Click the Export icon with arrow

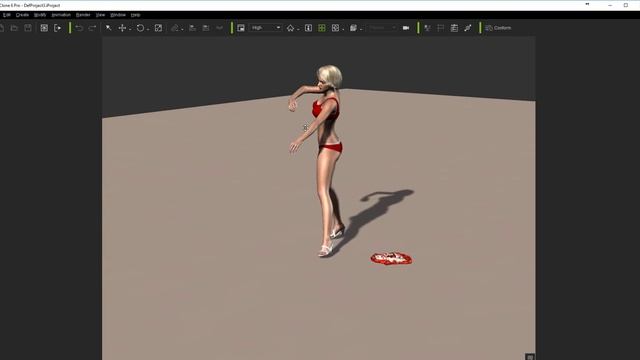(x=58, y=28)
